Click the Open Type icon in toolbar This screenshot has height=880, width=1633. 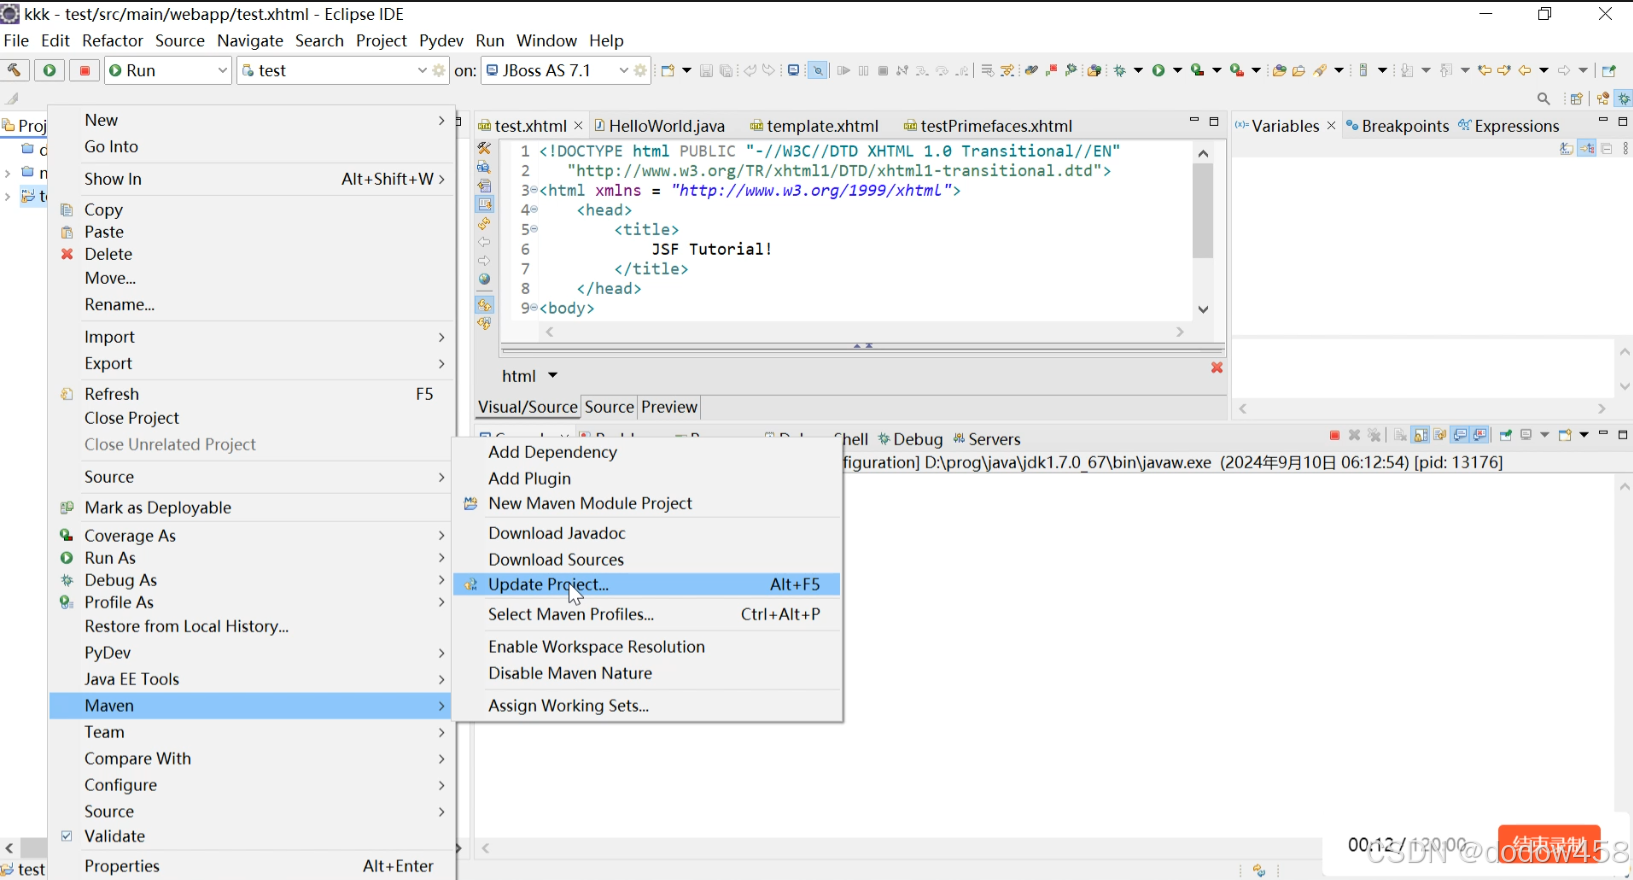(x=1279, y=70)
